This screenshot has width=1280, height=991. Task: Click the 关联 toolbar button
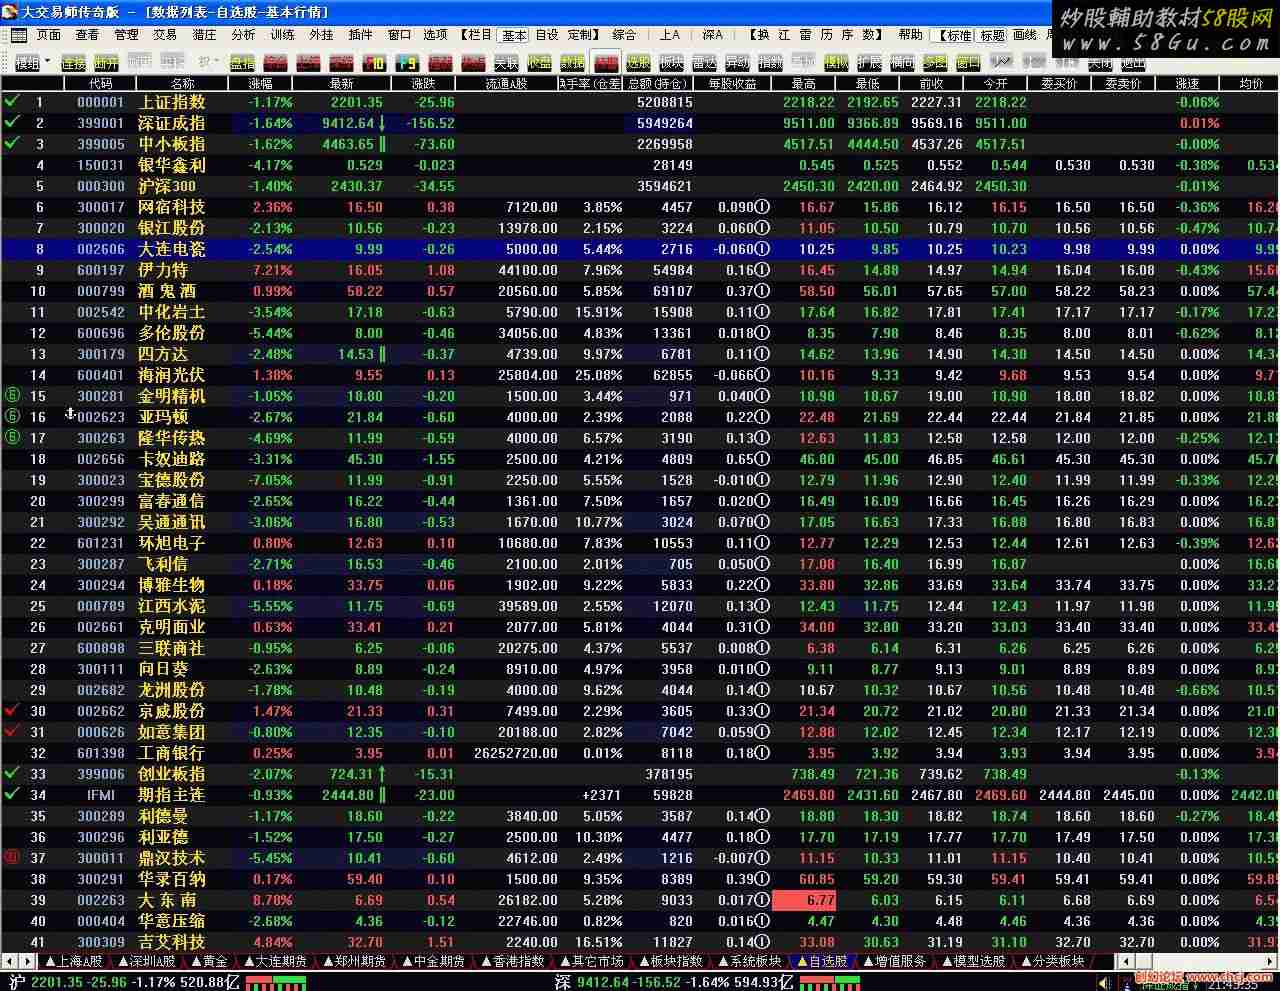click(506, 63)
